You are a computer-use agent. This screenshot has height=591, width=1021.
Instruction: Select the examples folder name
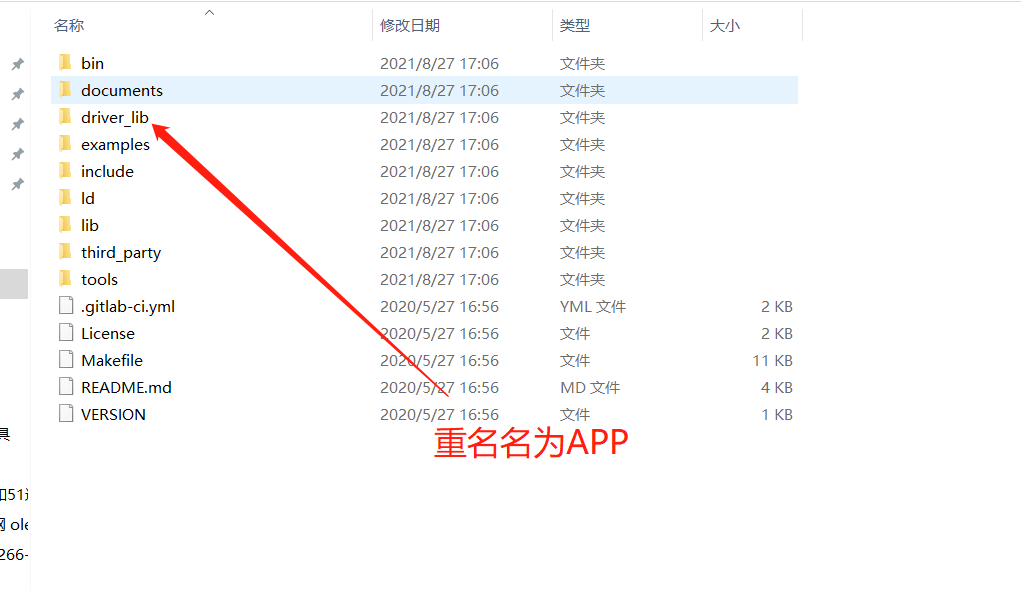[x=115, y=144]
